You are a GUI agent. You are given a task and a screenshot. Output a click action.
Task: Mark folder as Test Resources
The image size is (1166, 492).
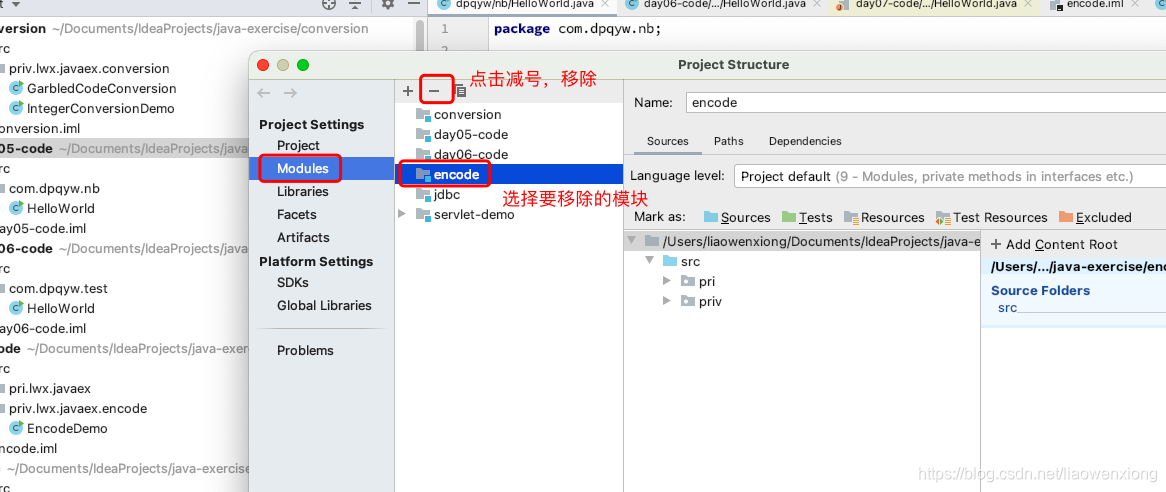(991, 217)
